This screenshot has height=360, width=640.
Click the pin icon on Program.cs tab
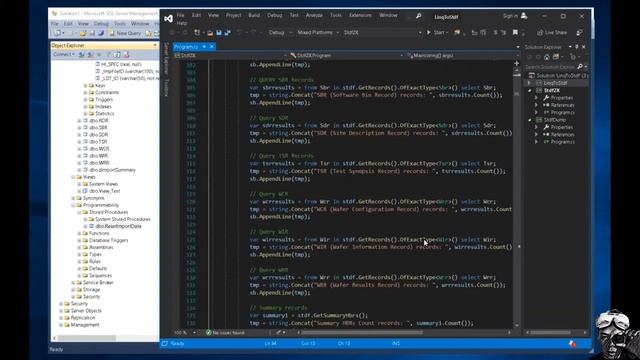[204, 47]
